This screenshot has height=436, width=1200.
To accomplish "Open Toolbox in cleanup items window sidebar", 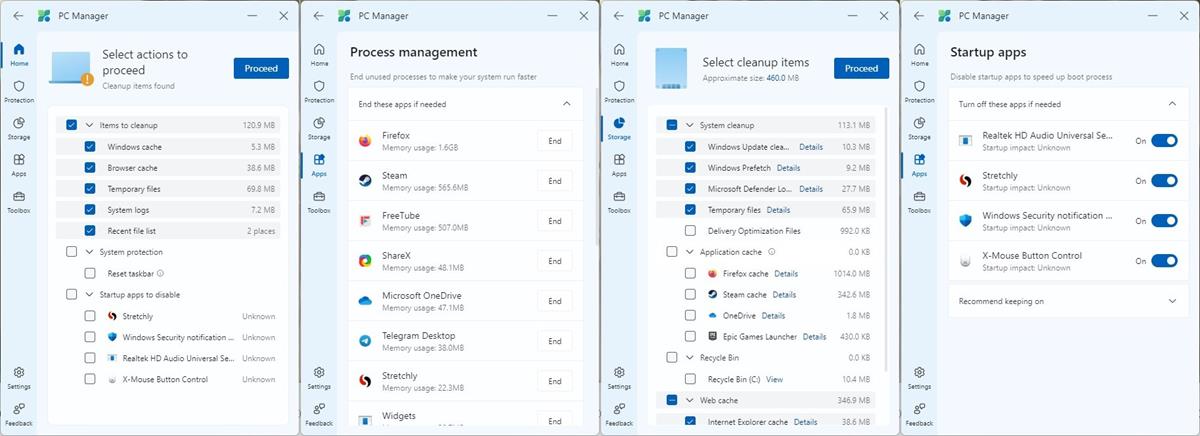I will (x=619, y=202).
